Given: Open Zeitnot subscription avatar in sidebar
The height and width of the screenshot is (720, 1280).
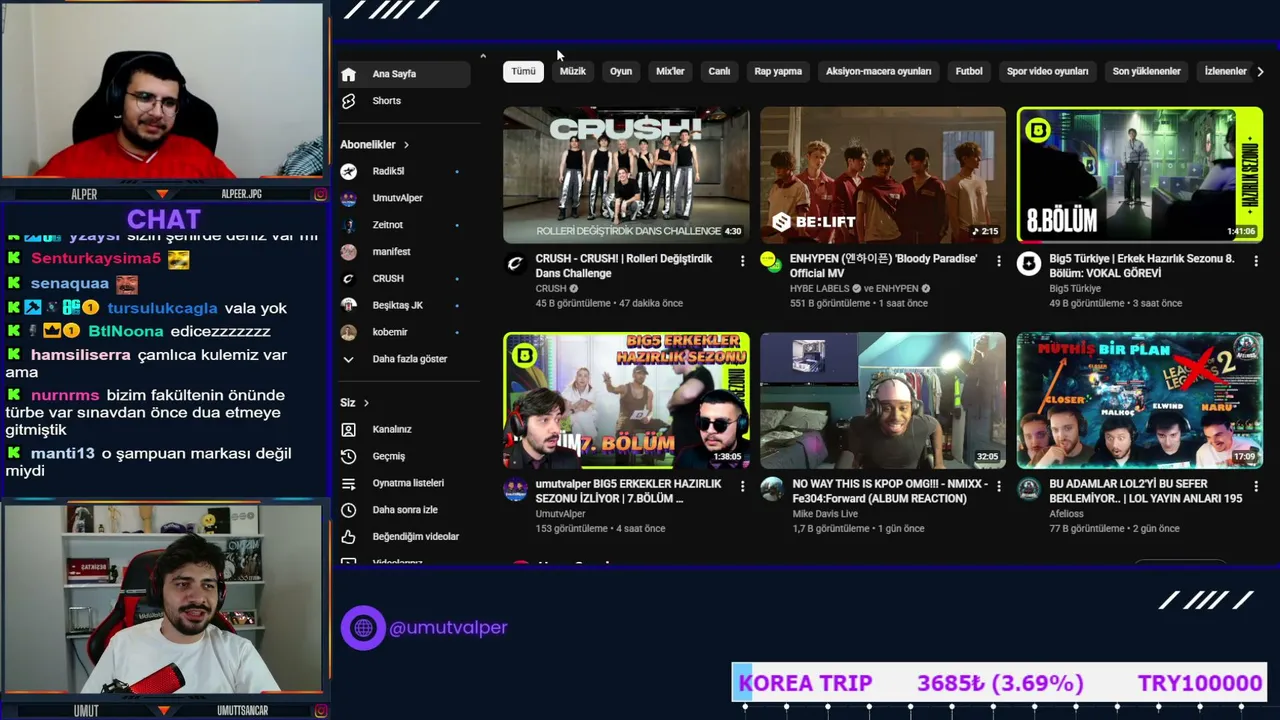Looking at the screenshot, I should tap(348, 225).
